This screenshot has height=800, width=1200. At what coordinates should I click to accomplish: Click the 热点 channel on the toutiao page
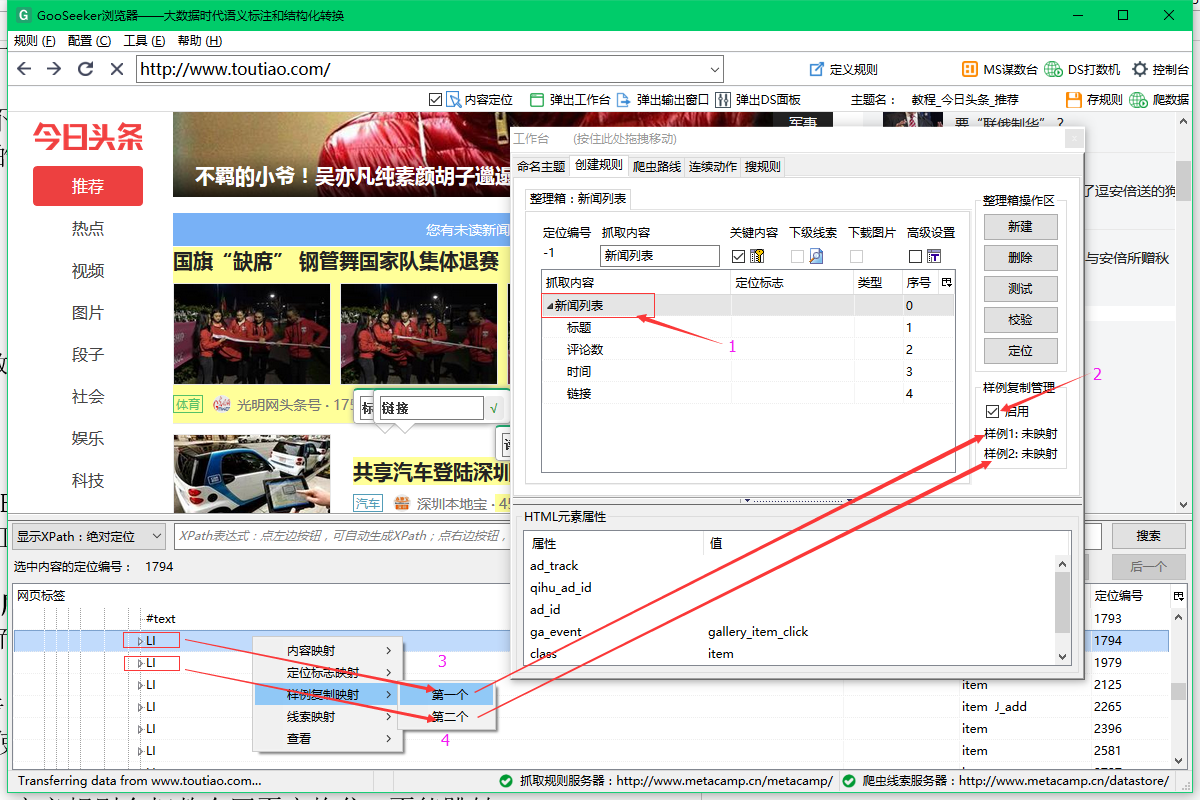88,228
